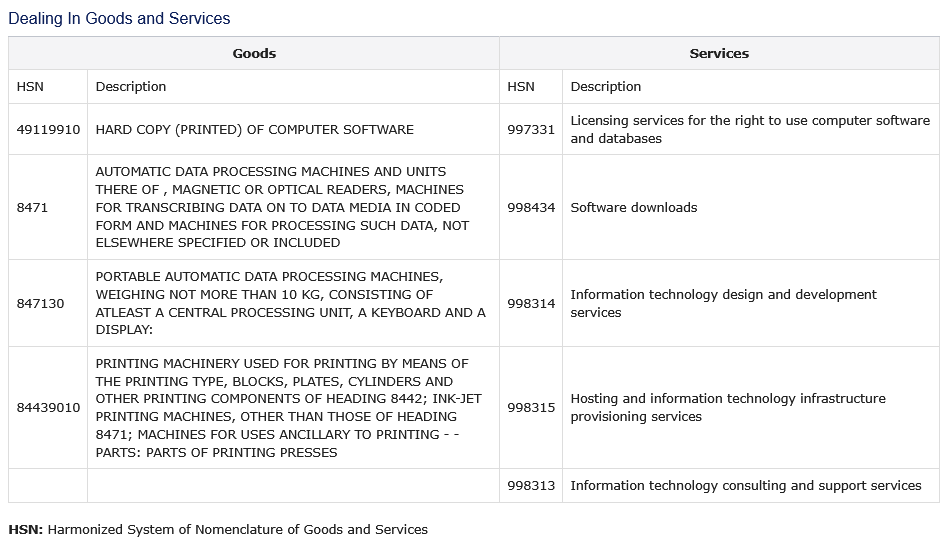Click 'Information technology consulting and support services'
Viewport: 949px width, 547px height.
[x=745, y=486]
